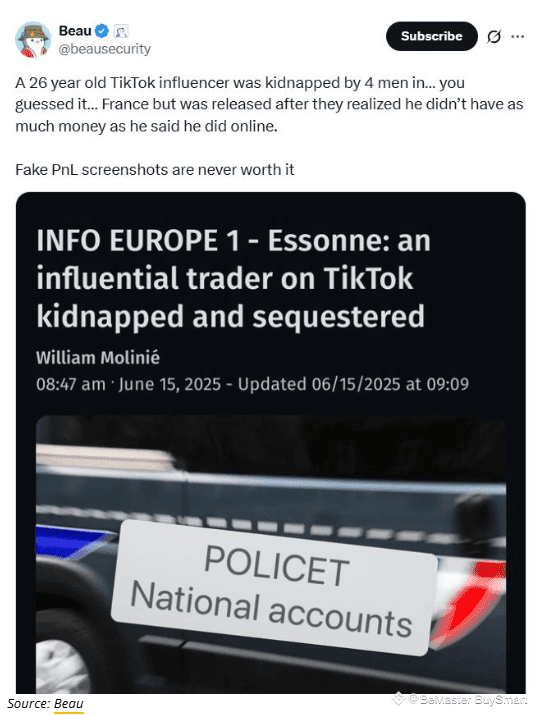535x715 pixels.
Task: Click the tweet text about kidnapped influencer
Action: [269, 104]
